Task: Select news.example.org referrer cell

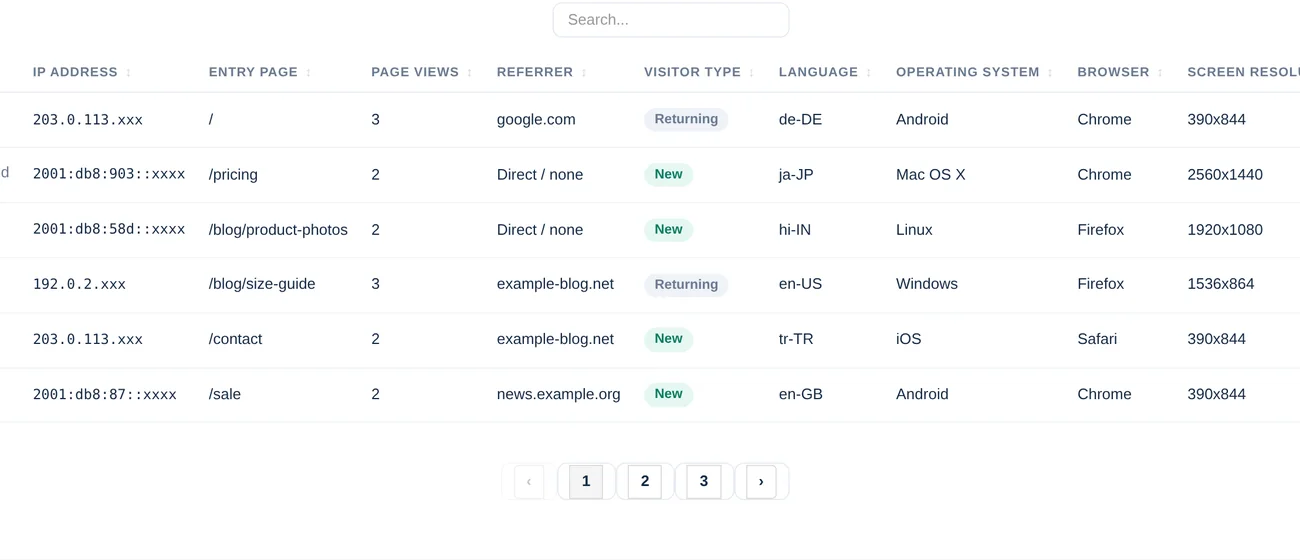Action: click(559, 394)
